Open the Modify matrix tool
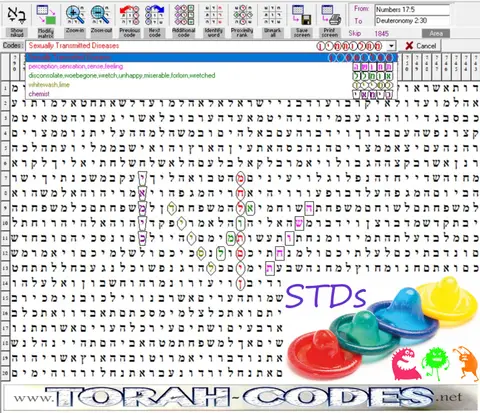The height and width of the screenshot is (413, 480). (x=46, y=15)
